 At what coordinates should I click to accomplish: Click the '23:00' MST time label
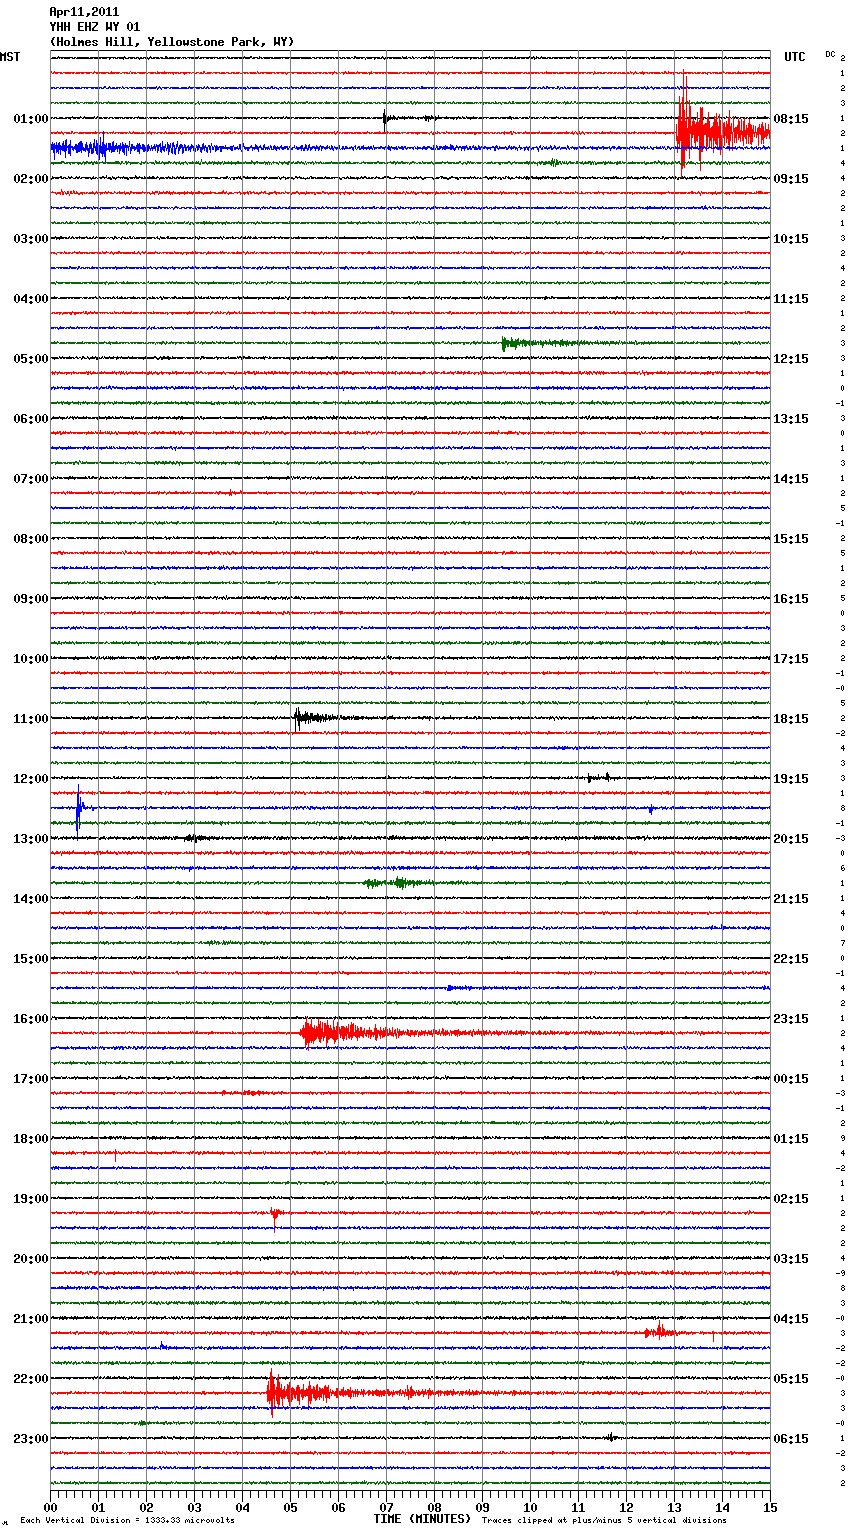pos(31,1439)
